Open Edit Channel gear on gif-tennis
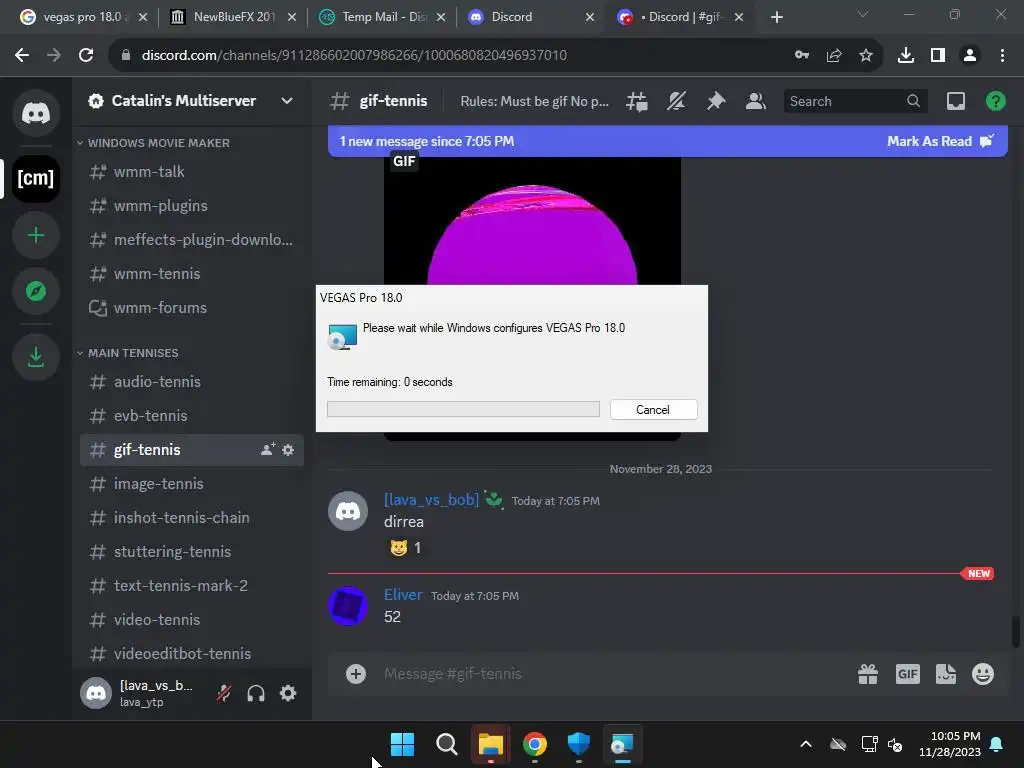The height and width of the screenshot is (768, 1024). tap(288, 450)
